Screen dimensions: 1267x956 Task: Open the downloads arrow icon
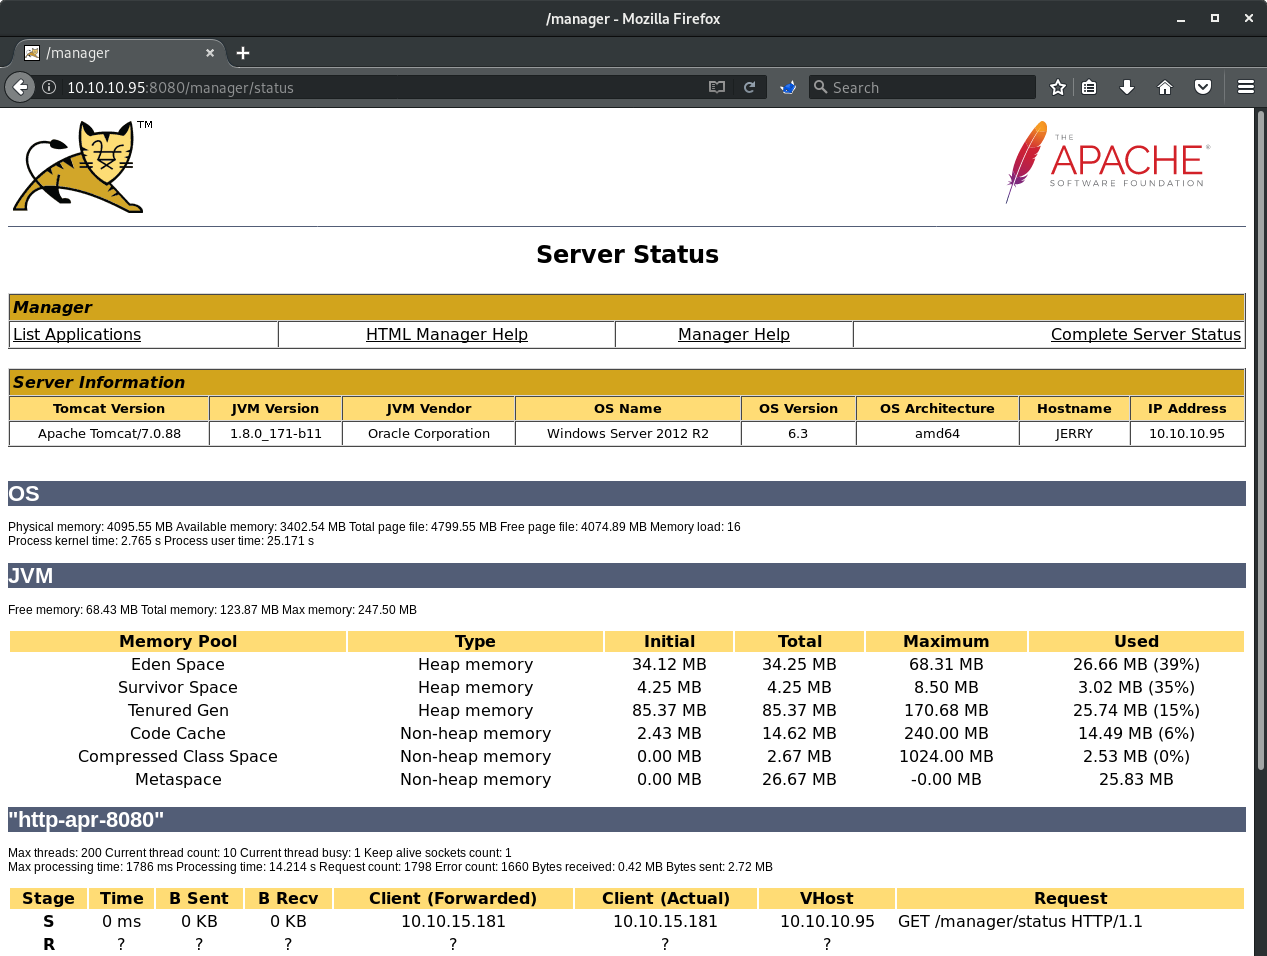tap(1127, 87)
